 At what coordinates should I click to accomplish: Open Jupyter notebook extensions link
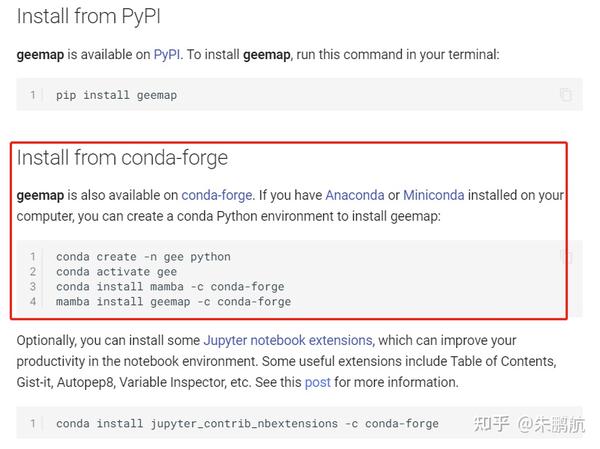click(x=288, y=340)
